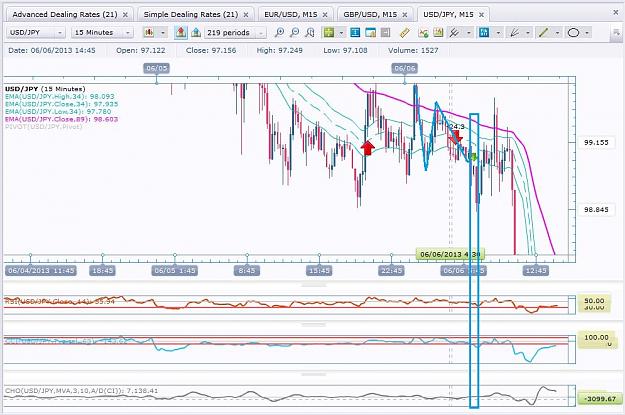The width and height of the screenshot is (625, 415).
Task: Select the ellipse shape tool
Action: click(x=573, y=33)
